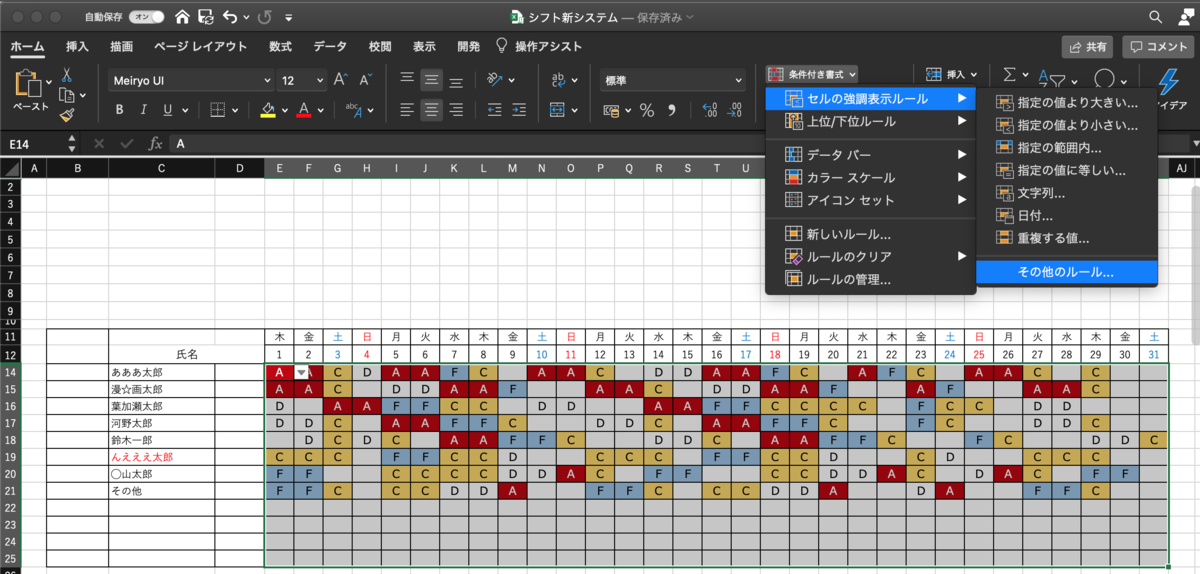The width and height of the screenshot is (1200, 574).
Task: Apply the red font color A
Action: pos(304,110)
